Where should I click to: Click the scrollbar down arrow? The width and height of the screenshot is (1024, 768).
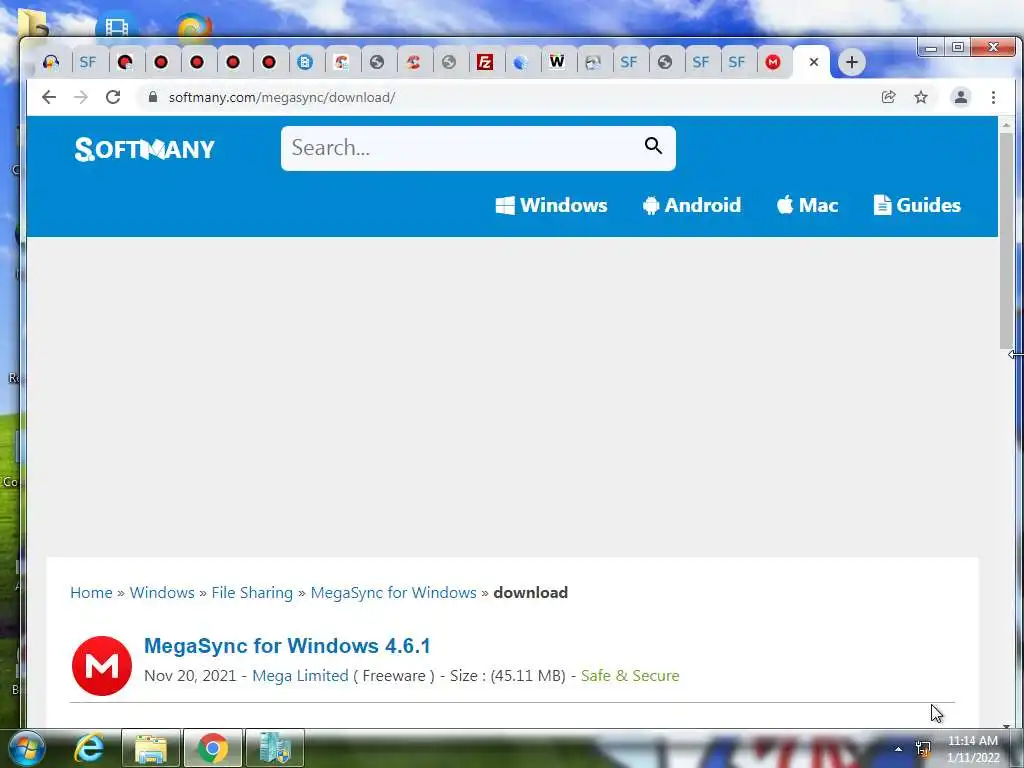(x=1006, y=725)
